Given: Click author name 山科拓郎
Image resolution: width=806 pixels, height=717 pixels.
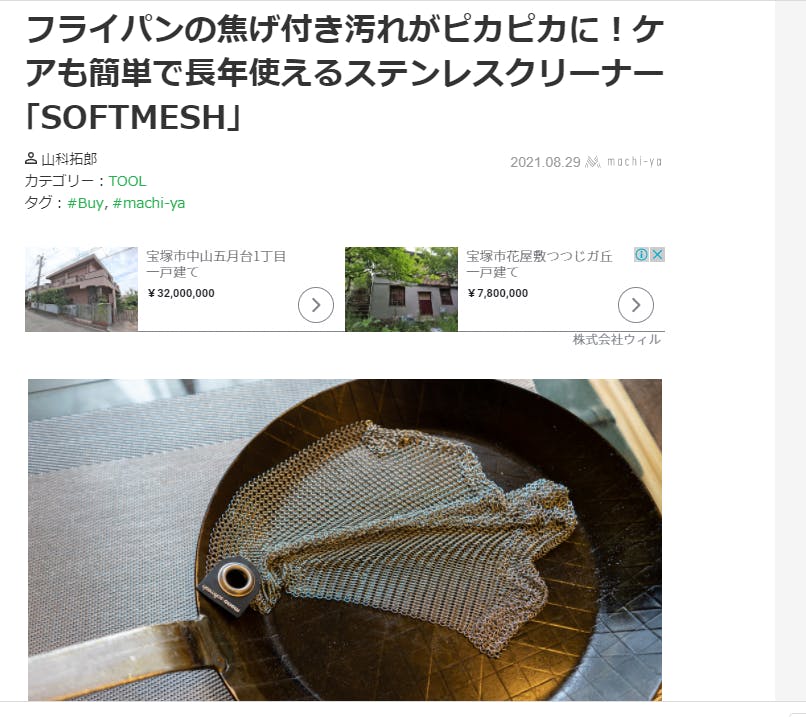Looking at the screenshot, I should (x=69, y=159).
